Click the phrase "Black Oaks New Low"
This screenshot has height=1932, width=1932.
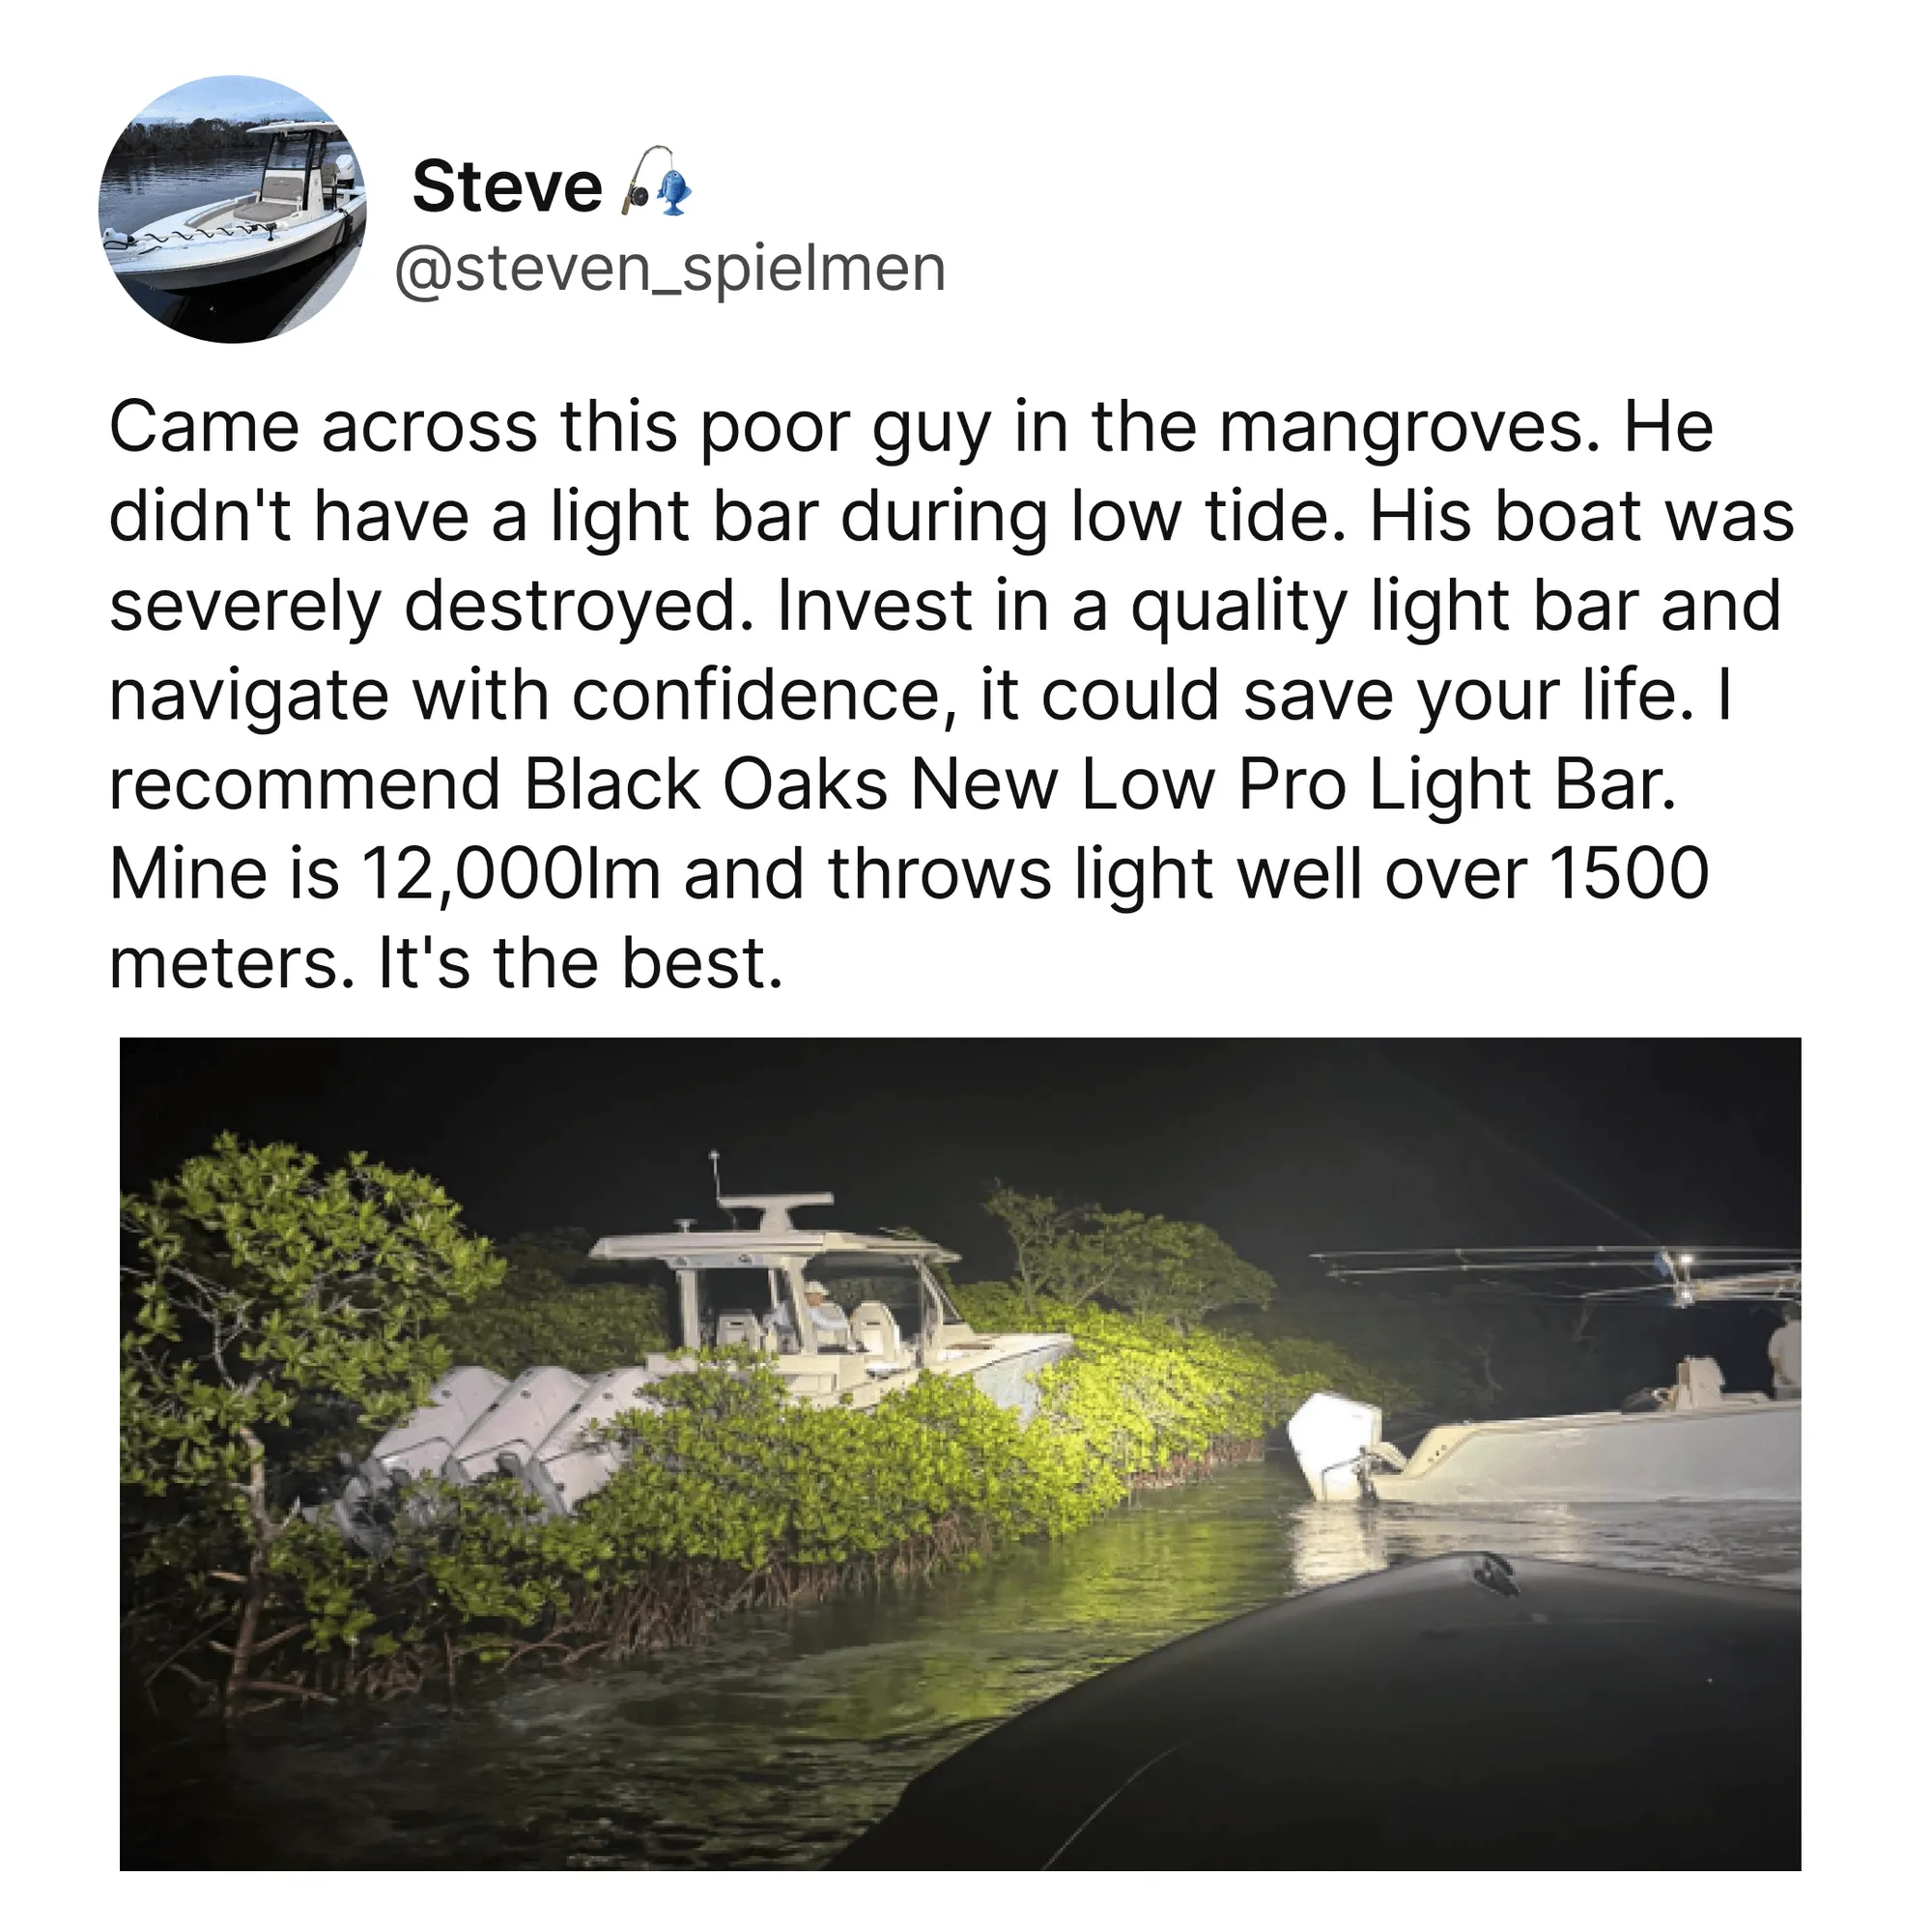(x=791, y=783)
